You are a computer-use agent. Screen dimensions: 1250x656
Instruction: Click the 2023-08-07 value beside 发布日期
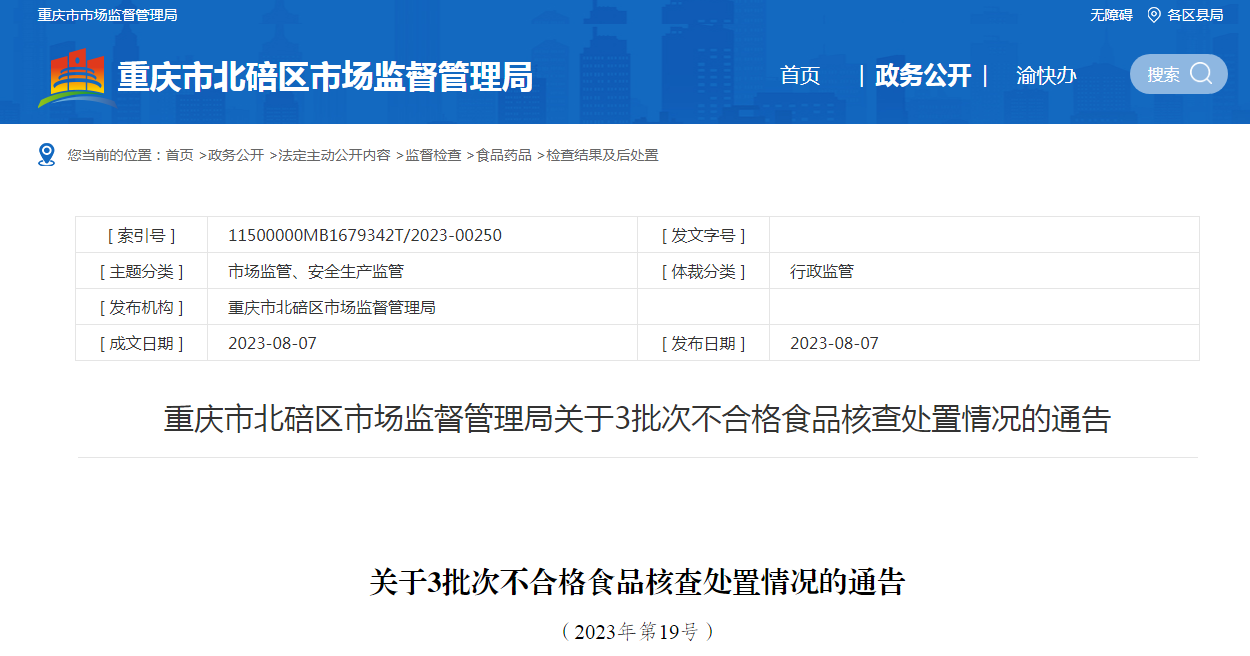pyautogui.click(x=834, y=343)
